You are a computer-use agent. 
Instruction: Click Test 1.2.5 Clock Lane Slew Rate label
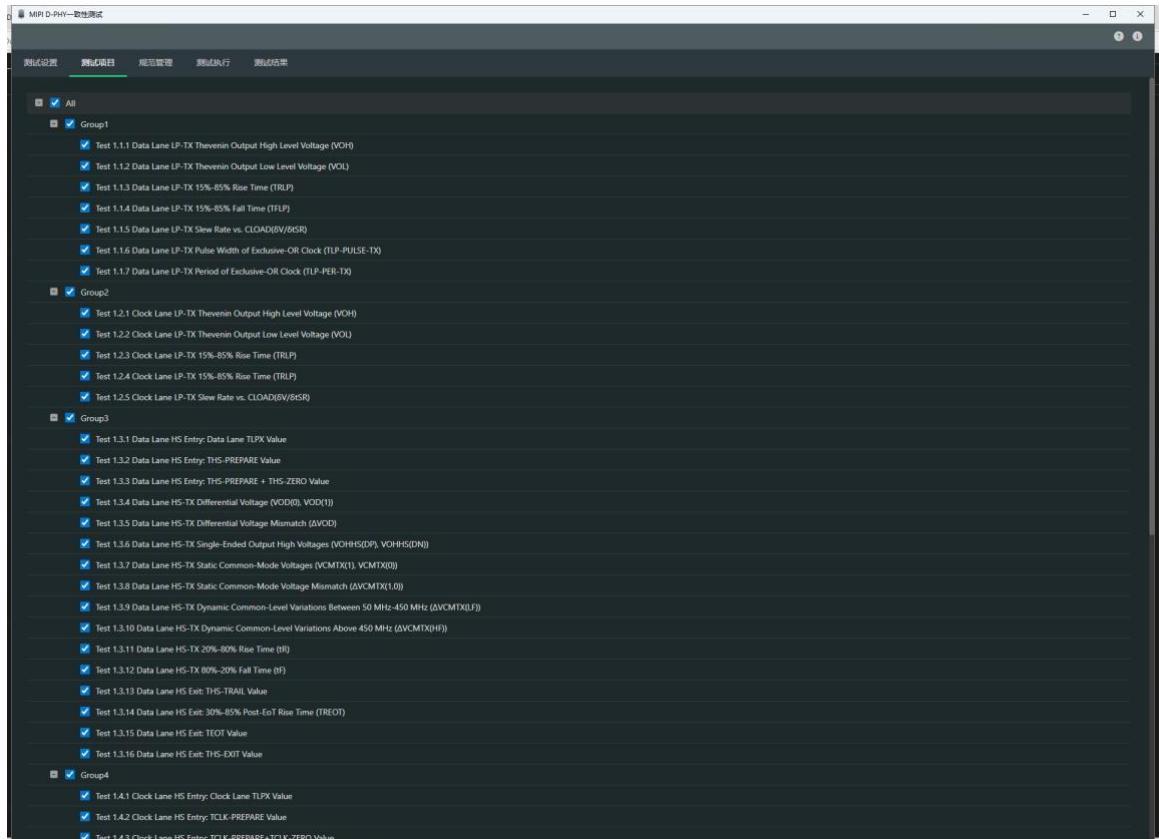pyautogui.click(x=203, y=398)
